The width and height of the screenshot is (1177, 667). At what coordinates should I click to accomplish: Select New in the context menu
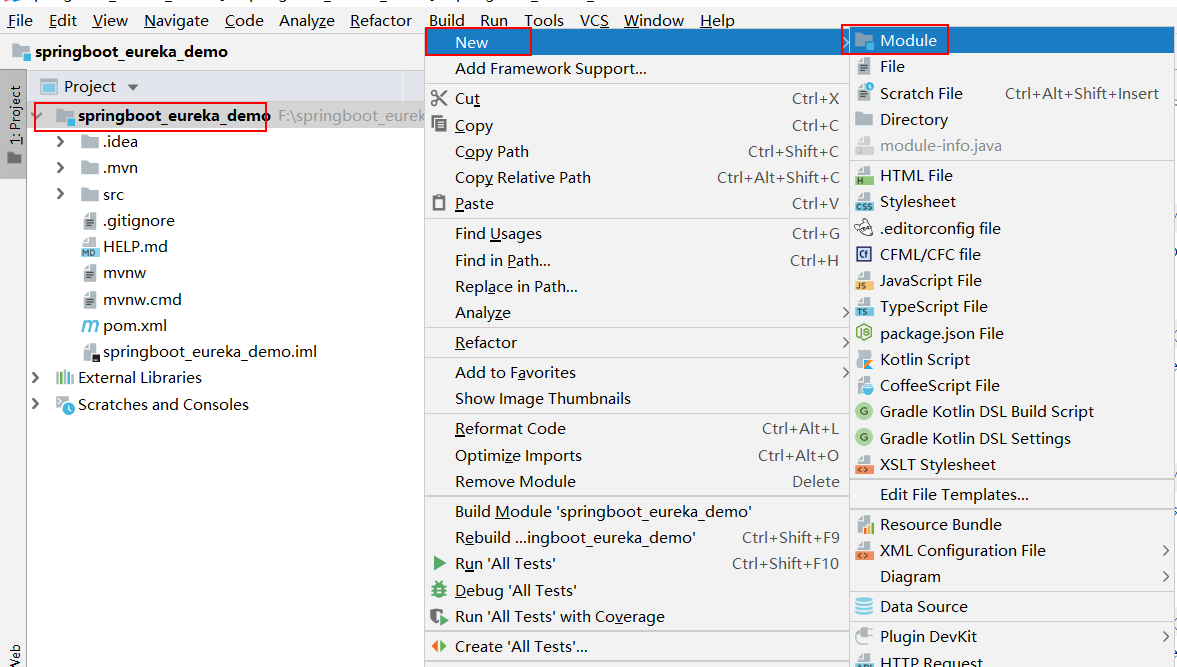pyautogui.click(x=637, y=42)
